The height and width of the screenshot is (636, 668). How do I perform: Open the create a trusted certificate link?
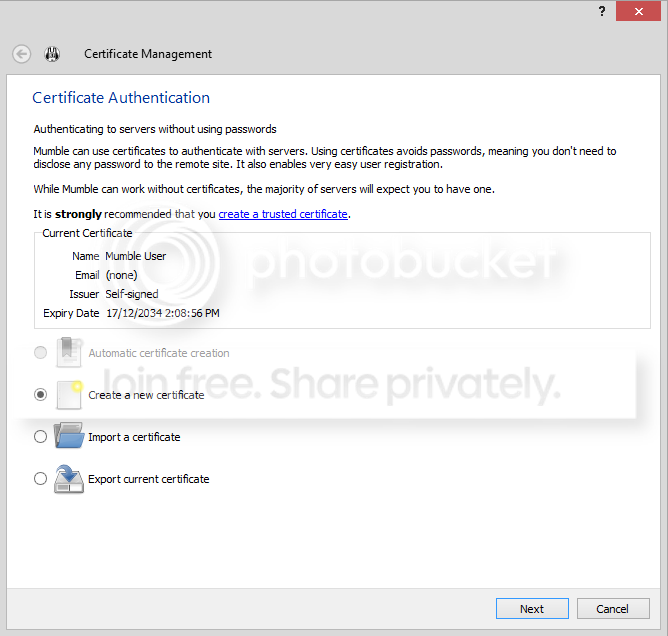point(283,214)
